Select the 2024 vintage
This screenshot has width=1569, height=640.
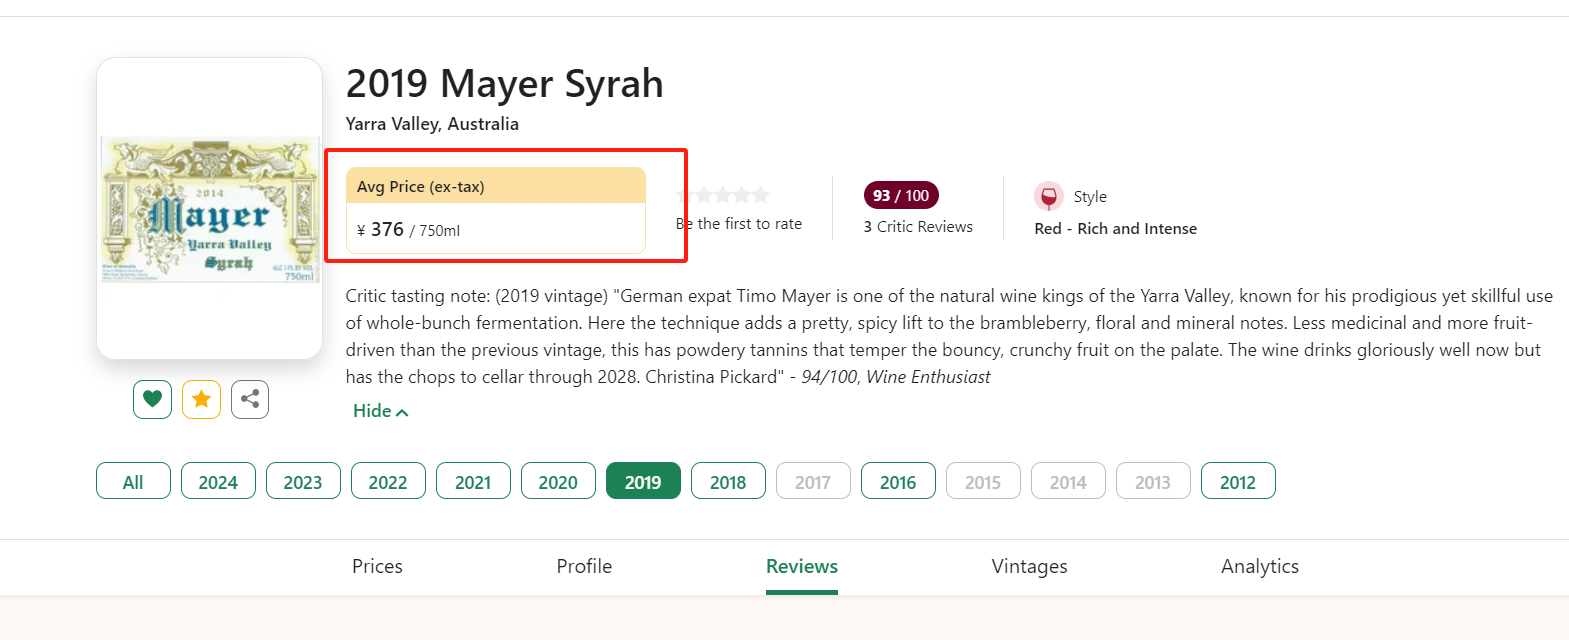click(218, 481)
